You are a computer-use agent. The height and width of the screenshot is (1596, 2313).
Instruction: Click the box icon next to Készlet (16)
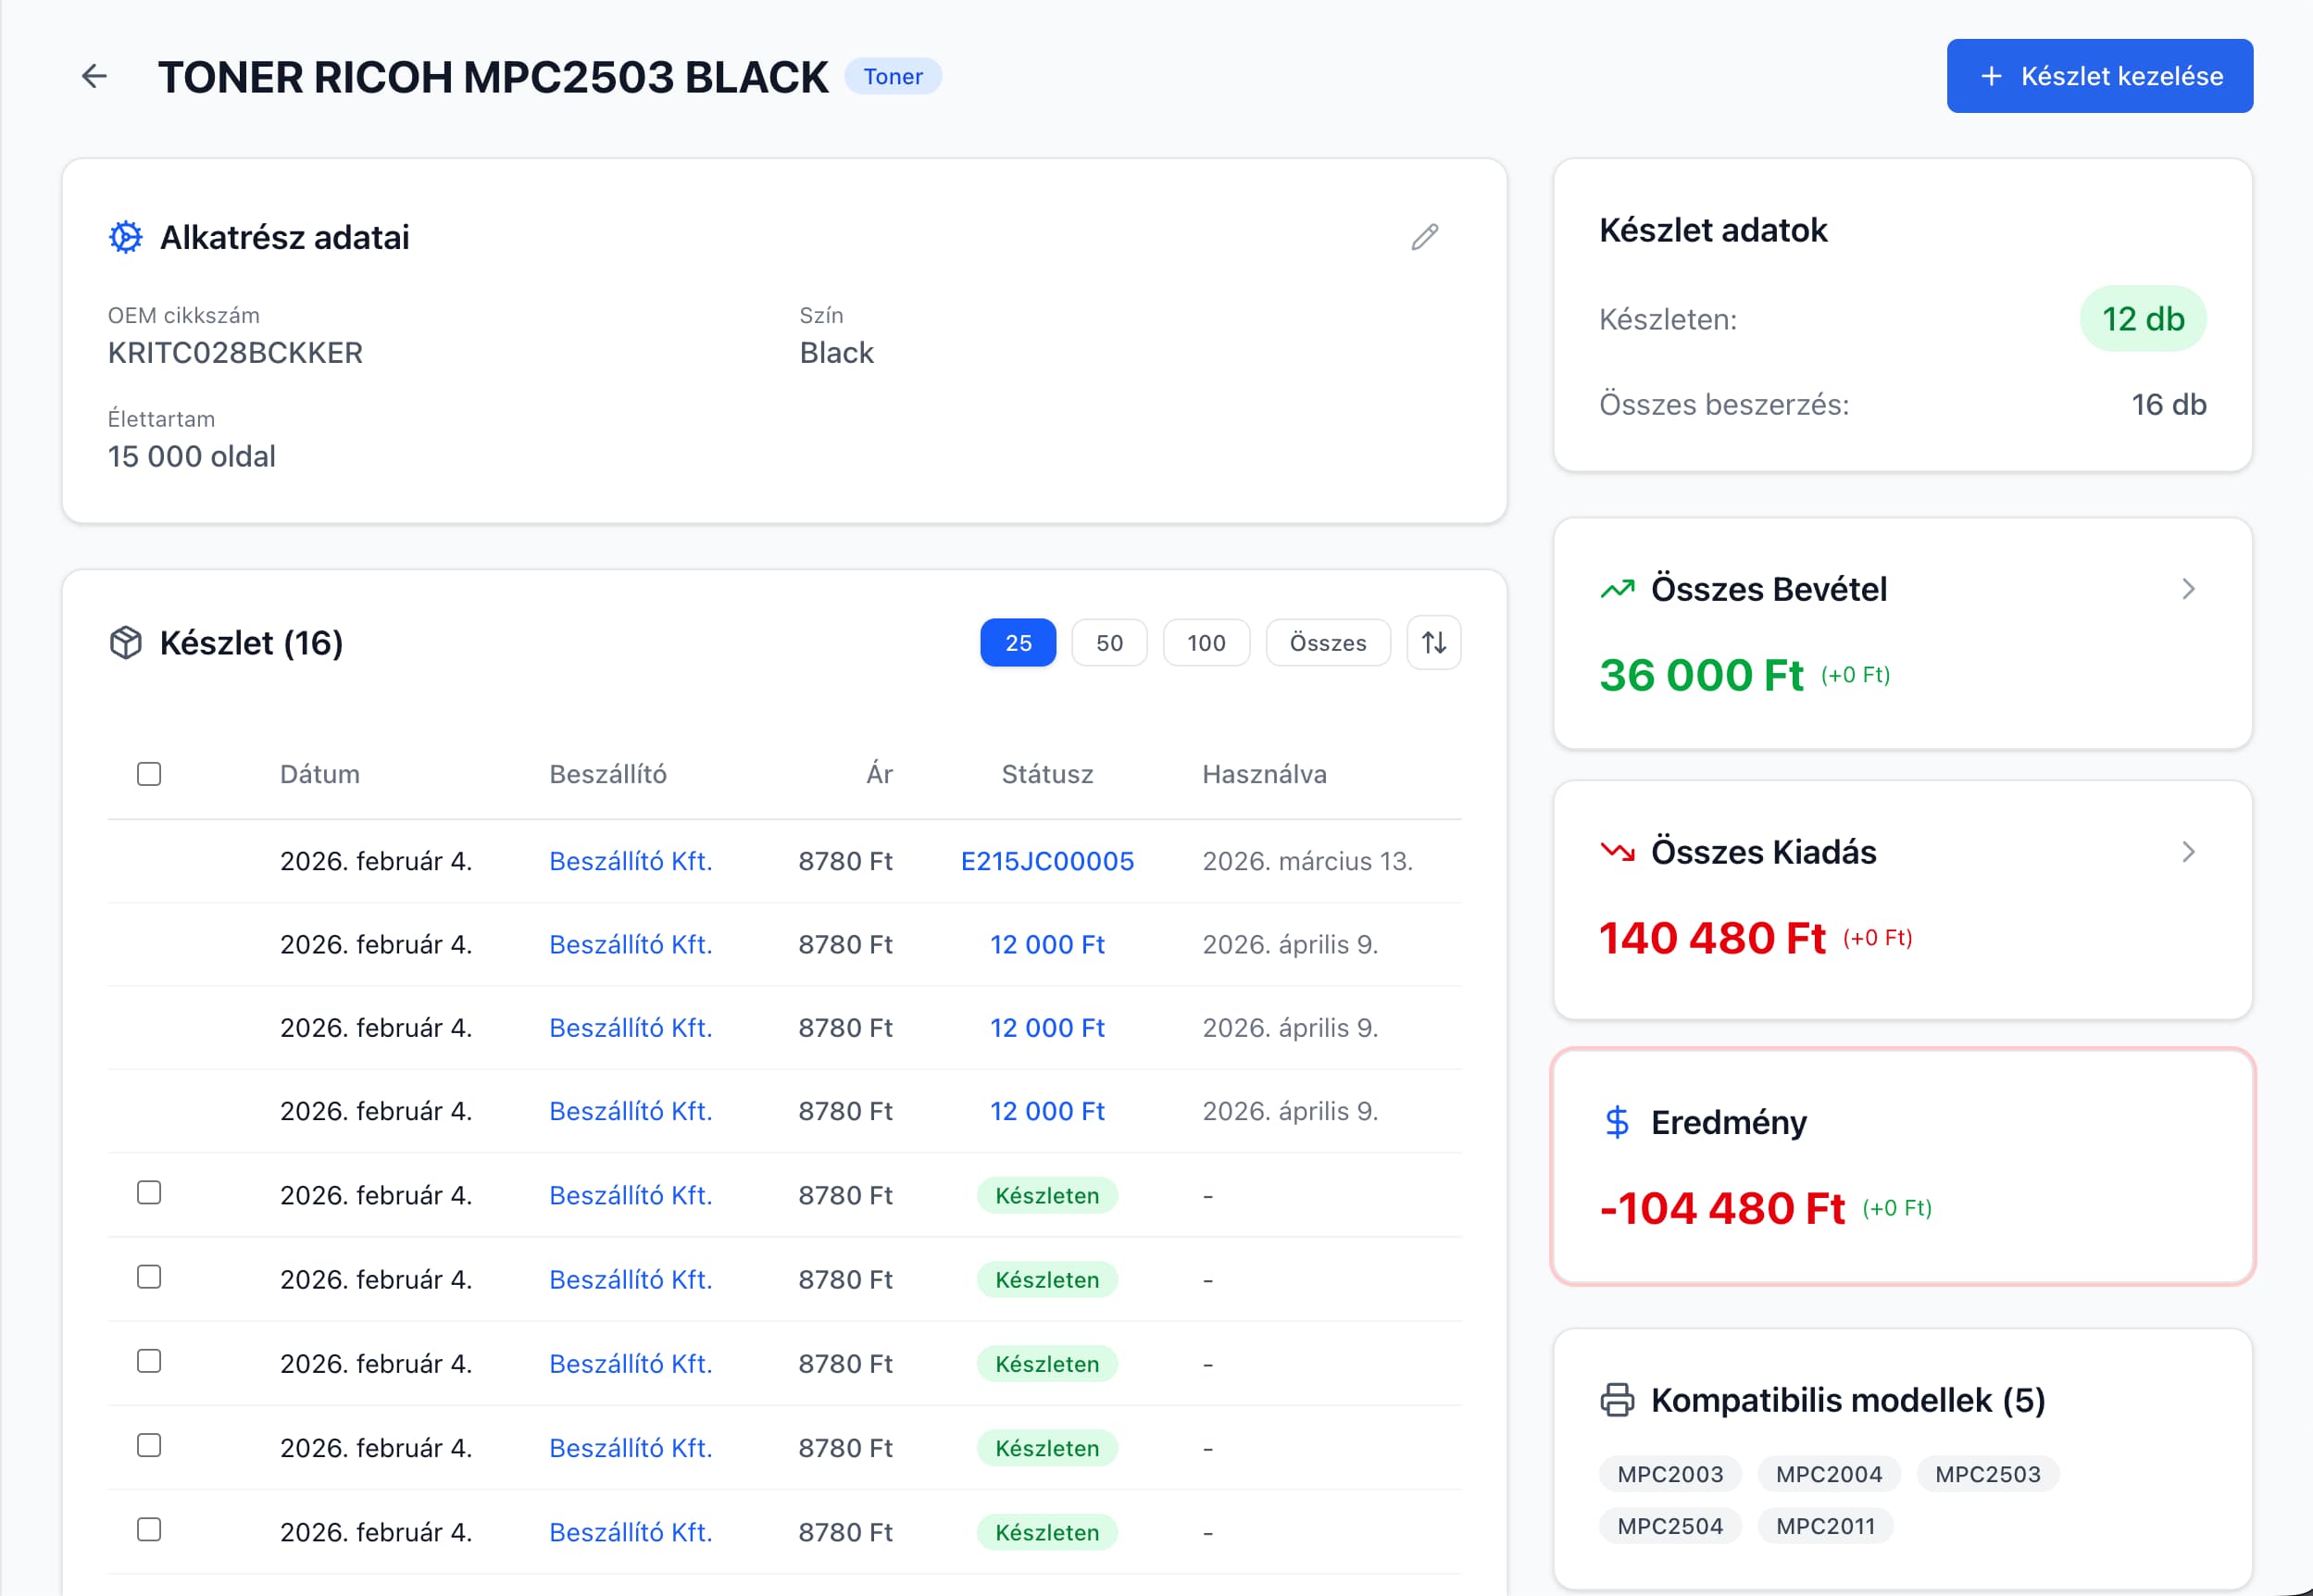(125, 643)
